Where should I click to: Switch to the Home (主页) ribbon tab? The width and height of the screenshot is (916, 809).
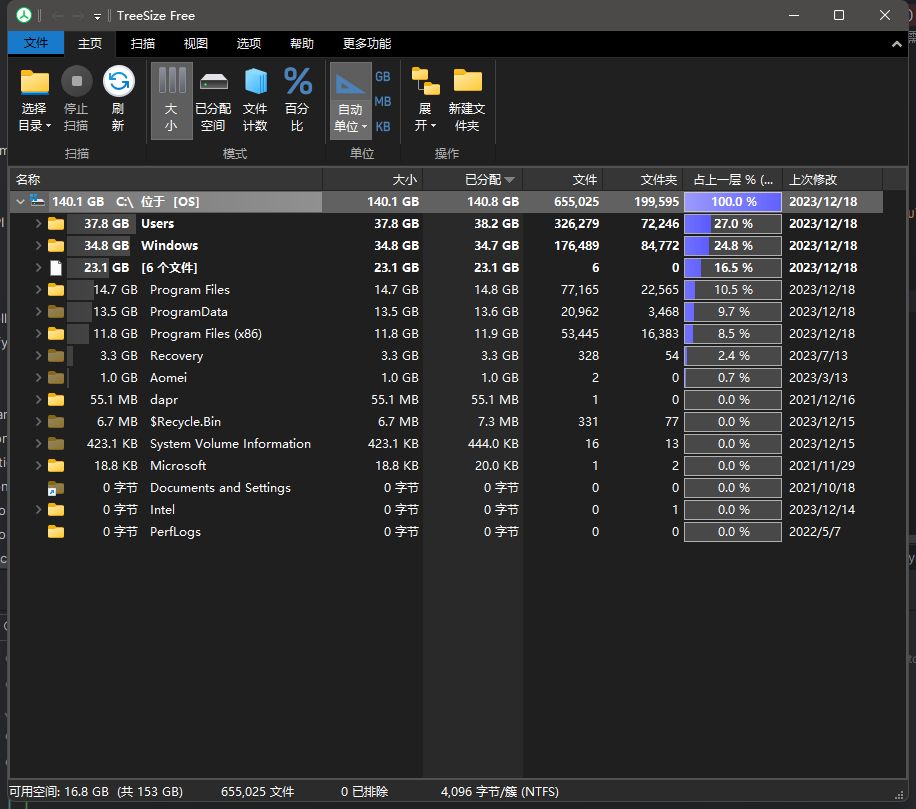pyautogui.click(x=90, y=43)
